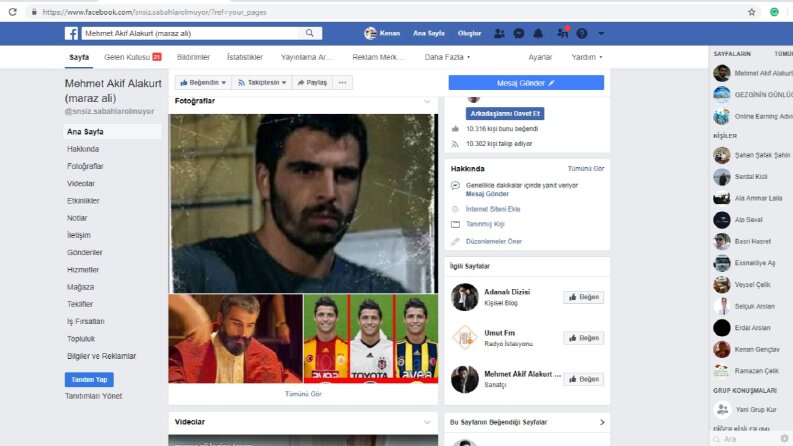Viewport: 793px width, 446px height.
Task: Click the search magnifier icon
Action: click(310, 33)
